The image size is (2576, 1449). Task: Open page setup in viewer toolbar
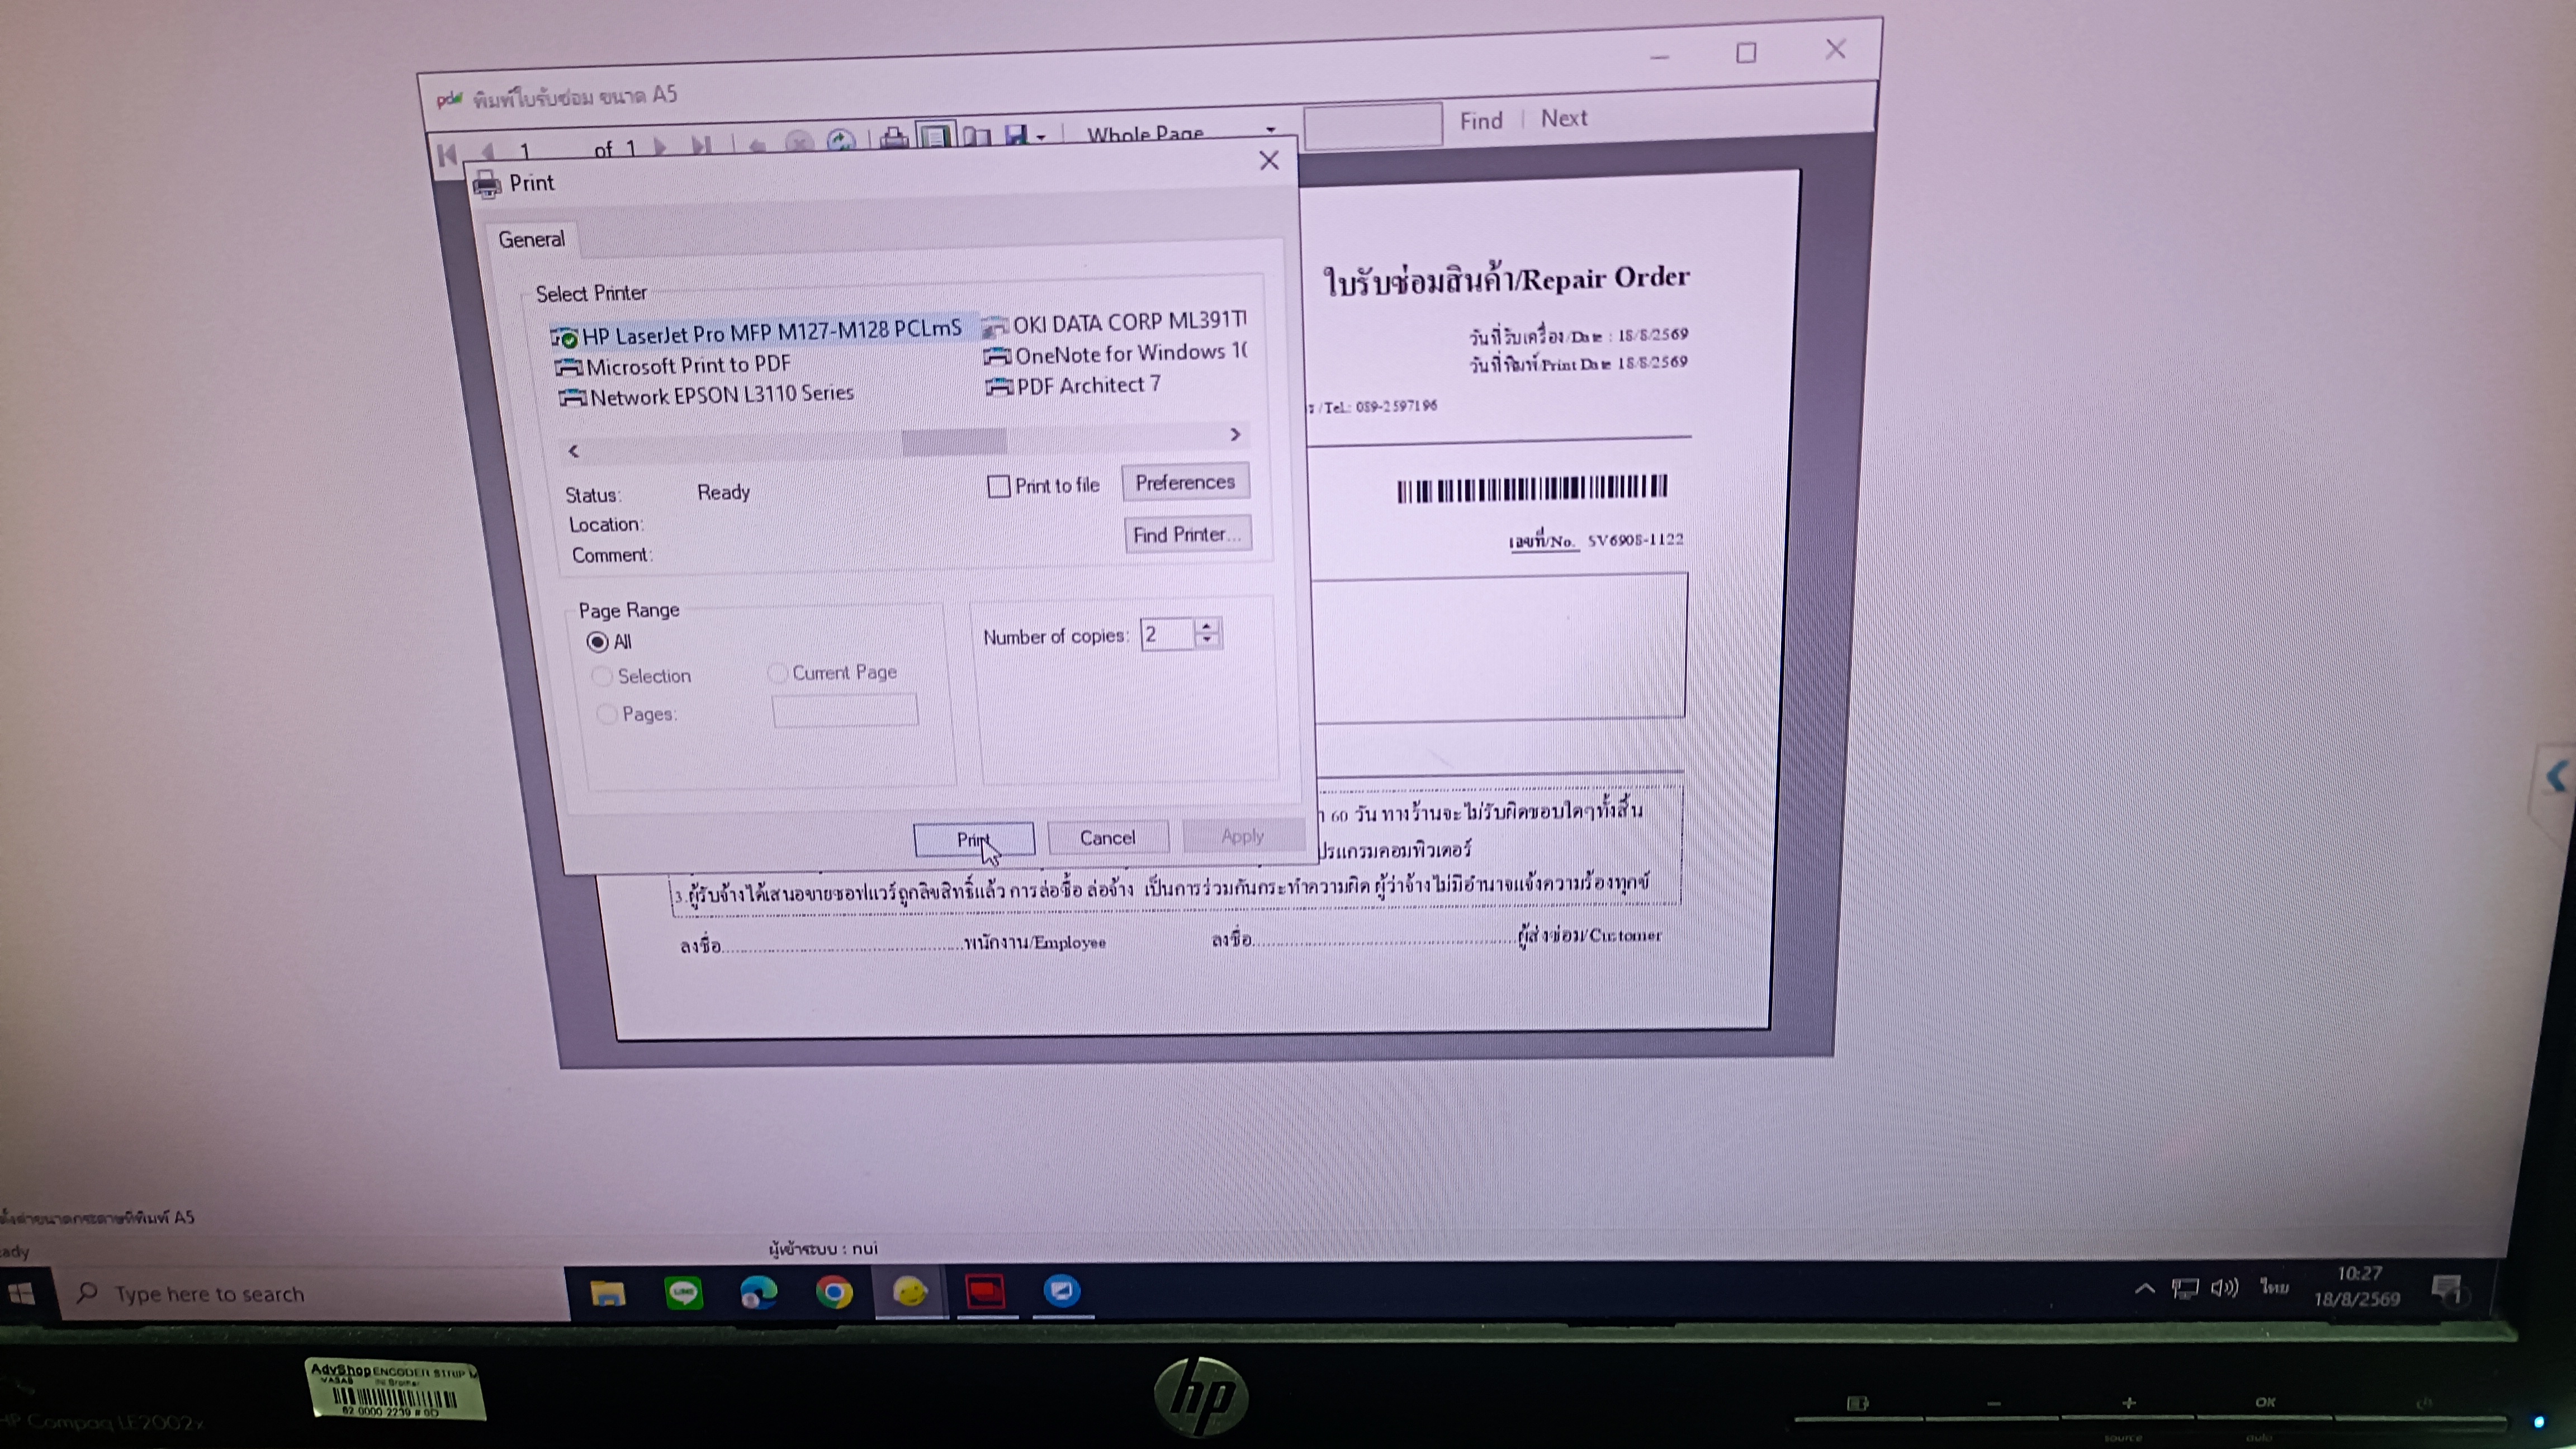point(976,136)
